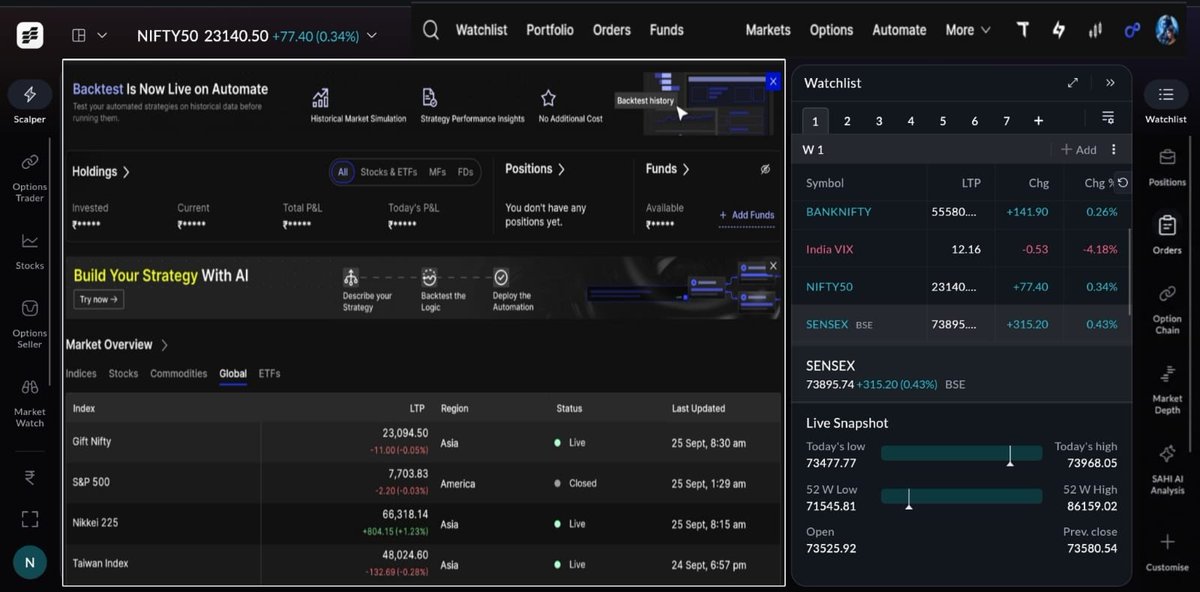1200x592 pixels.
Task: Add a new watchlist tab
Action: pos(1038,121)
